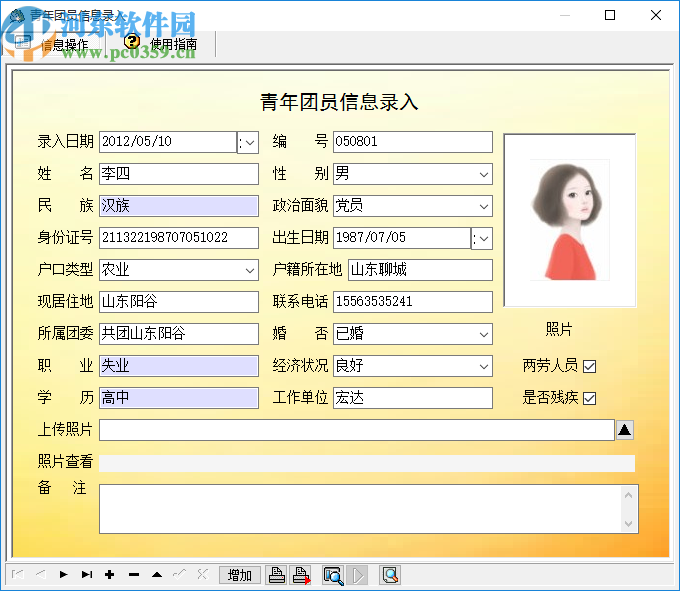Image resolution: width=680 pixels, height=591 pixels.
Task: Click the printer icon with red arrow
Action: [x=301, y=575]
